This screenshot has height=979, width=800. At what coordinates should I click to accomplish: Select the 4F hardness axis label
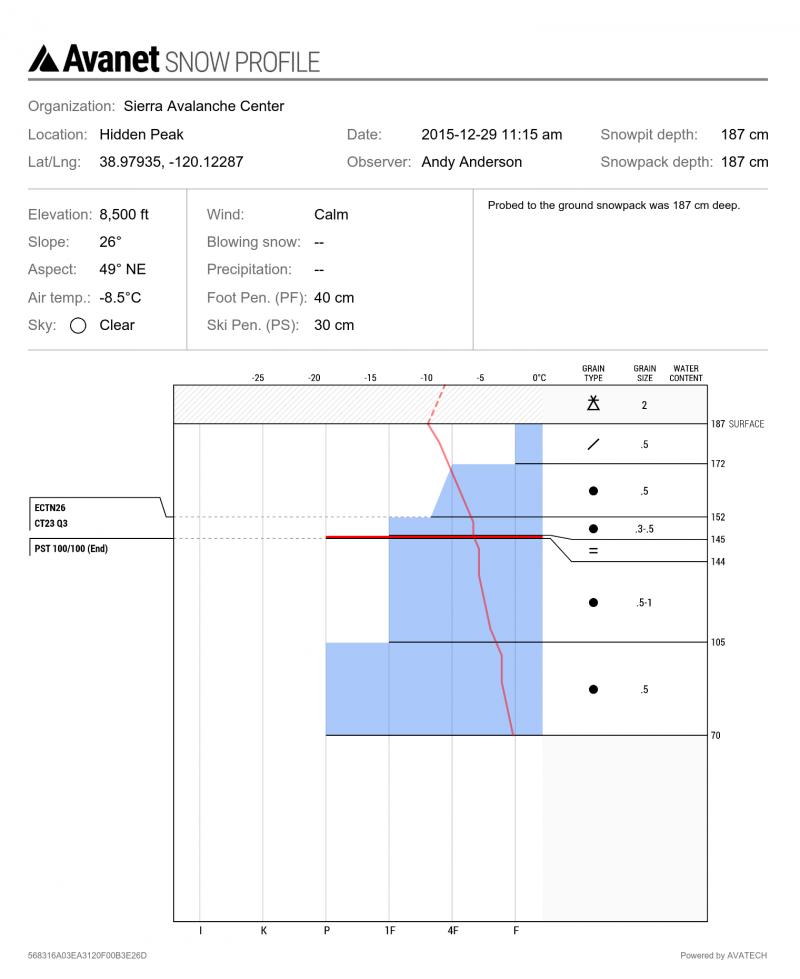click(453, 931)
